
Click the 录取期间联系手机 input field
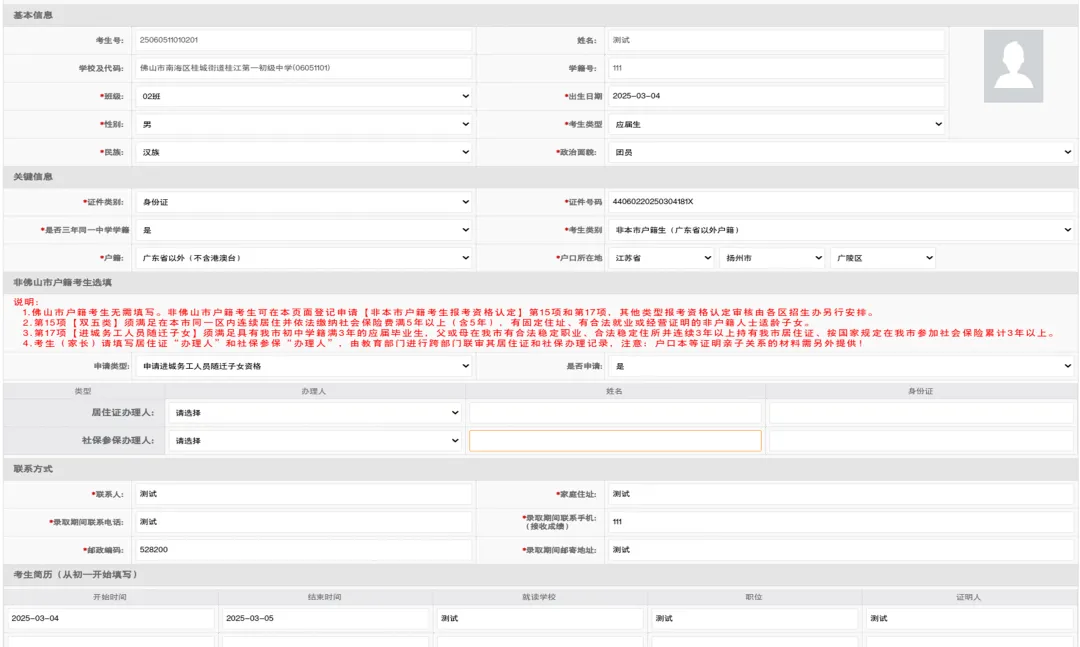841,522
